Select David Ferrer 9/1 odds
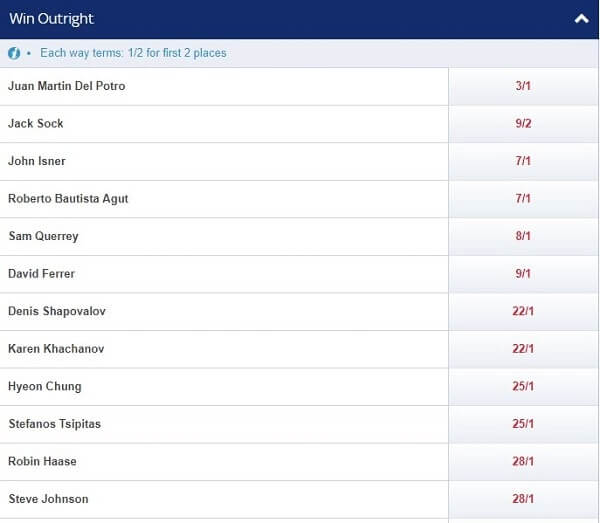600x523 pixels. coord(523,274)
